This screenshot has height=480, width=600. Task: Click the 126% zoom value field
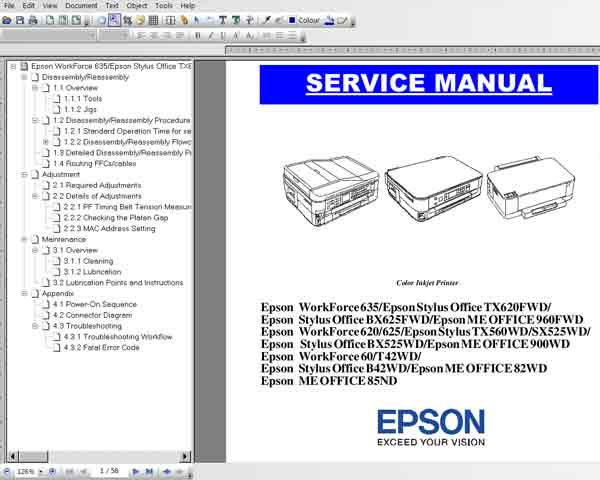click(25, 472)
